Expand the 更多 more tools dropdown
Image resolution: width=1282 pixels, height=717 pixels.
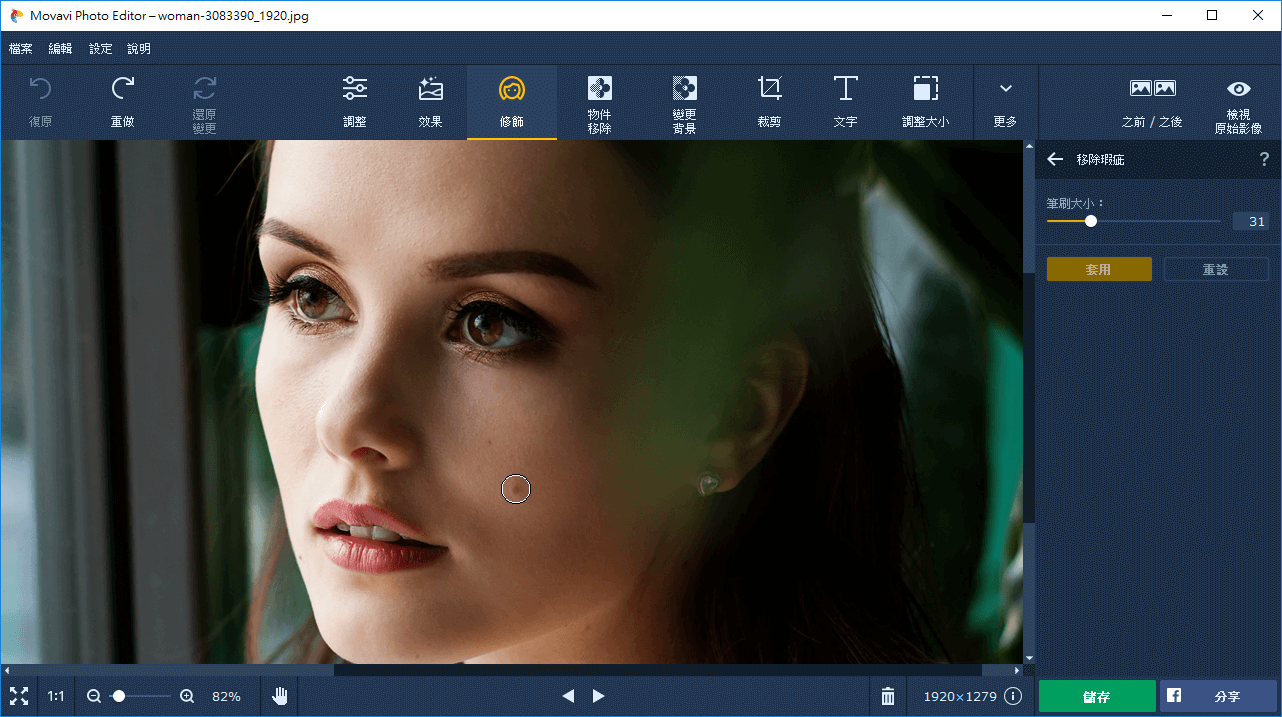tap(1005, 101)
